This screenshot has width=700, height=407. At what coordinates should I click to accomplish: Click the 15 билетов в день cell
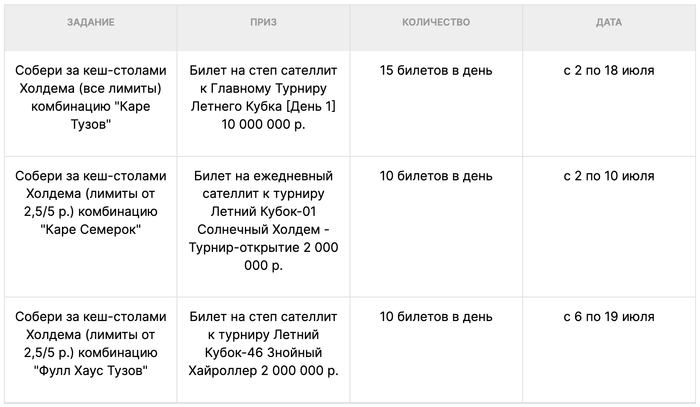[436, 71]
